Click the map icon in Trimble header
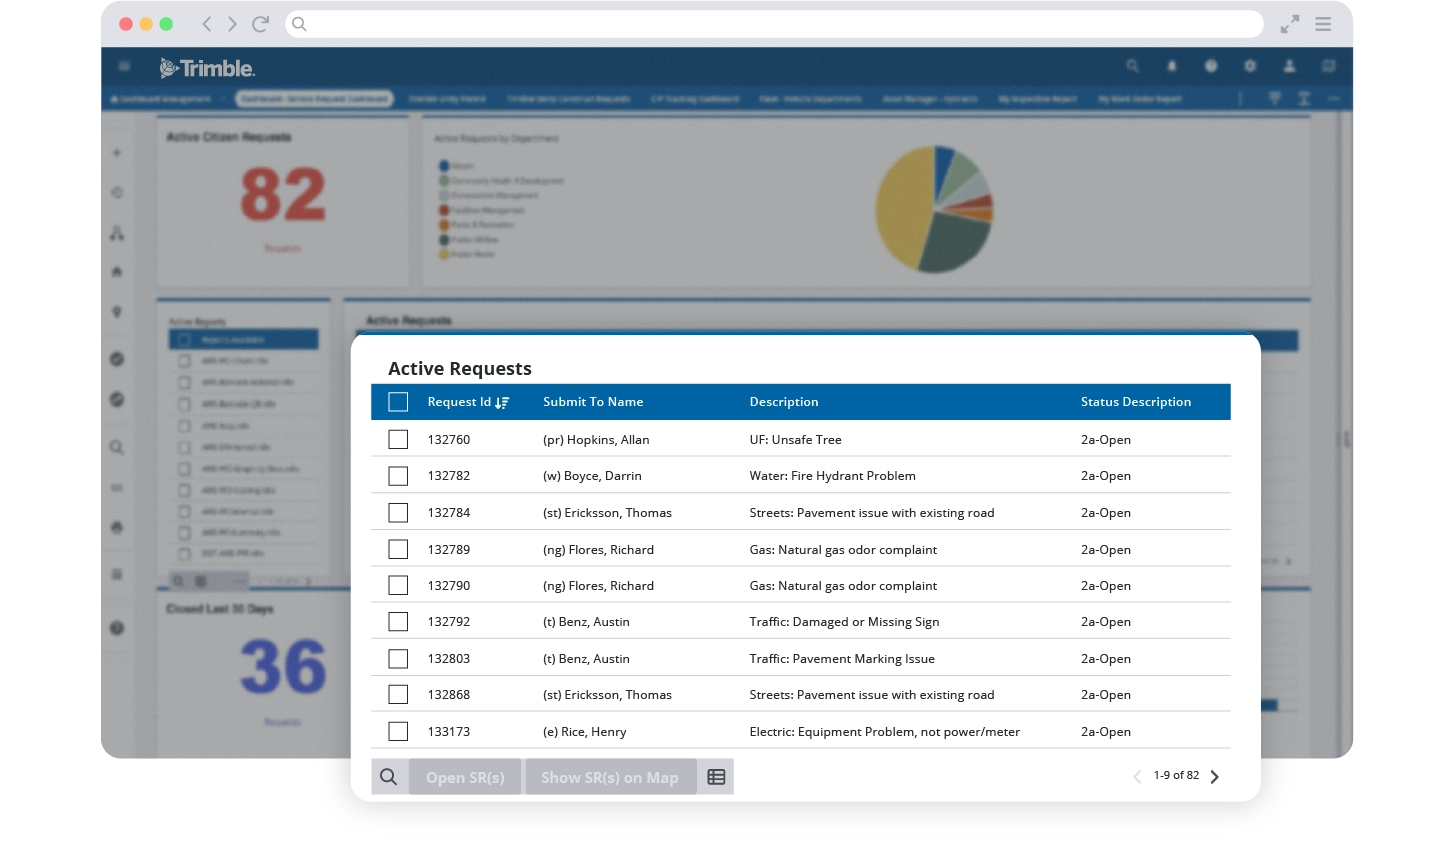Screen dimensions: 1454x860 point(1328,66)
